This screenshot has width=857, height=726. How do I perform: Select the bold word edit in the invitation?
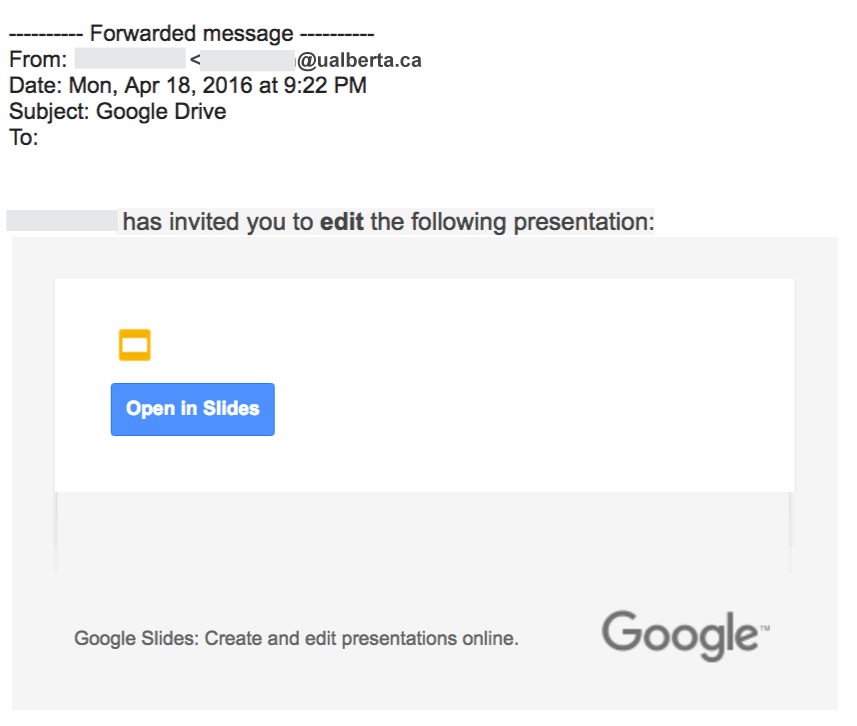pyautogui.click(x=342, y=221)
